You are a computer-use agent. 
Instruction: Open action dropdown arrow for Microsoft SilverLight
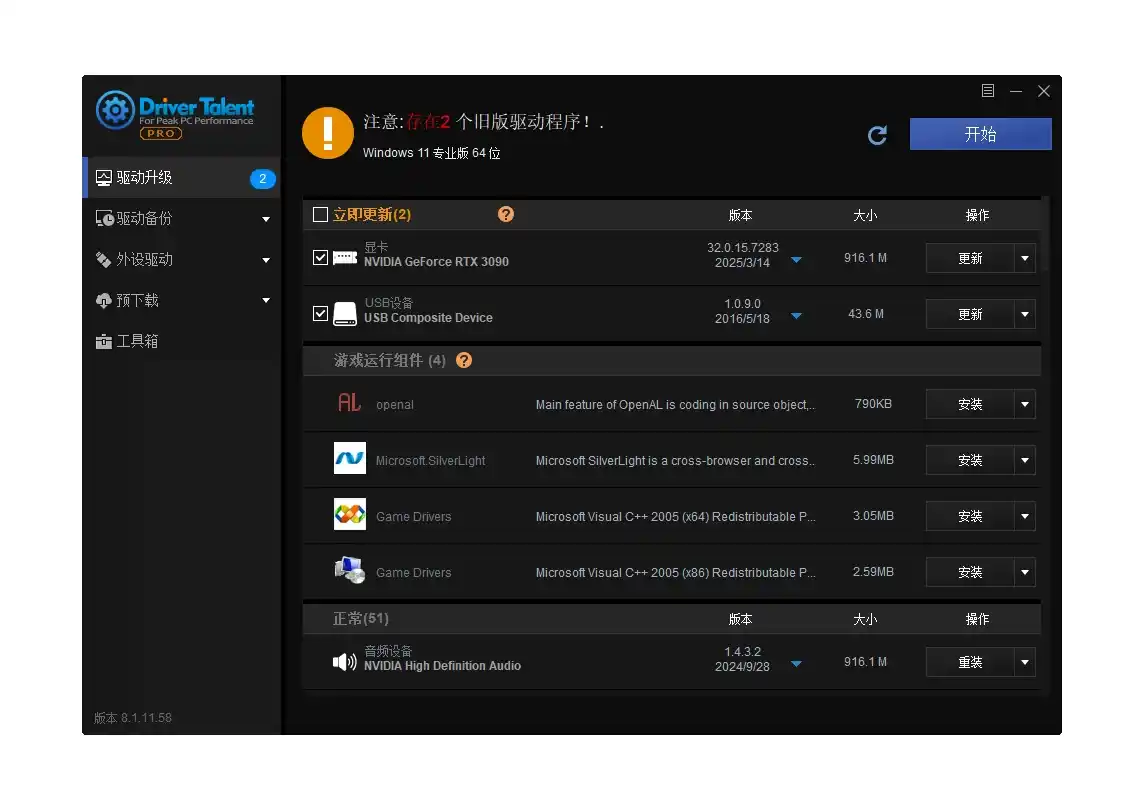[x=1025, y=460]
